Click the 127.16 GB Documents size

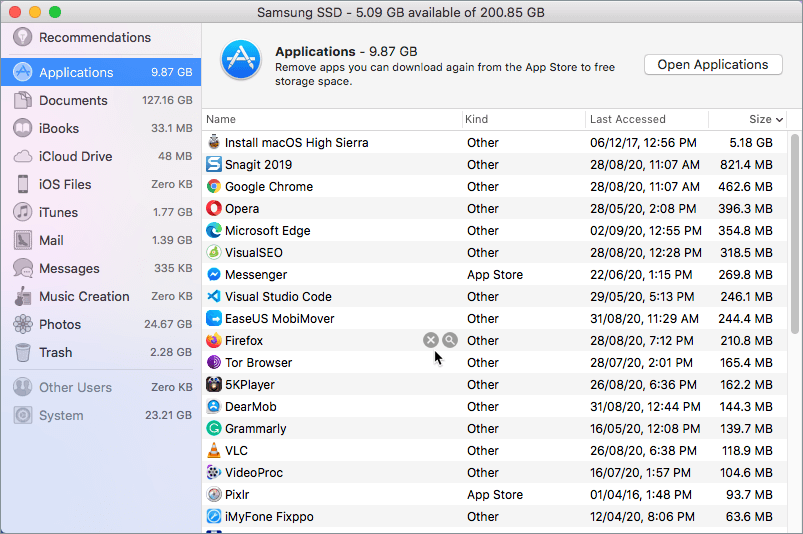tap(167, 100)
